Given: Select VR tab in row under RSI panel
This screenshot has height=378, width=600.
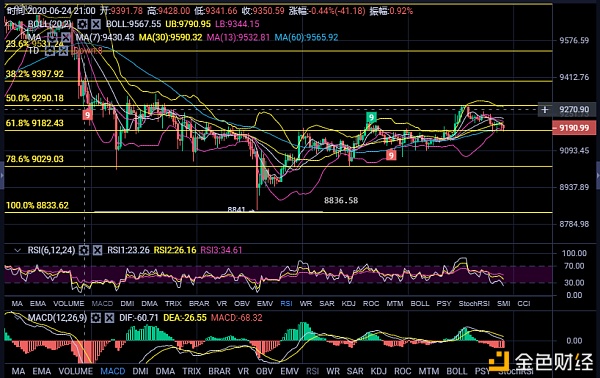Looking at the screenshot, I should (222, 303).
